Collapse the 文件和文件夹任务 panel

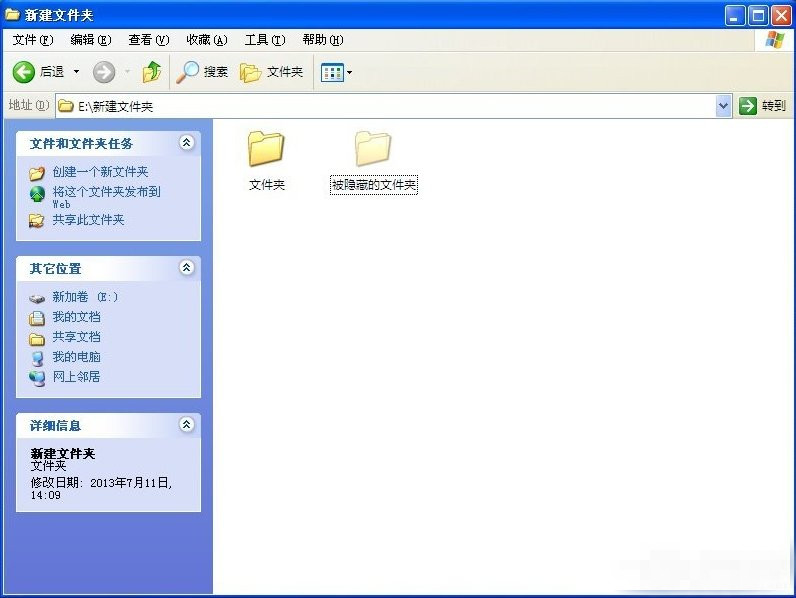point(186,143)
